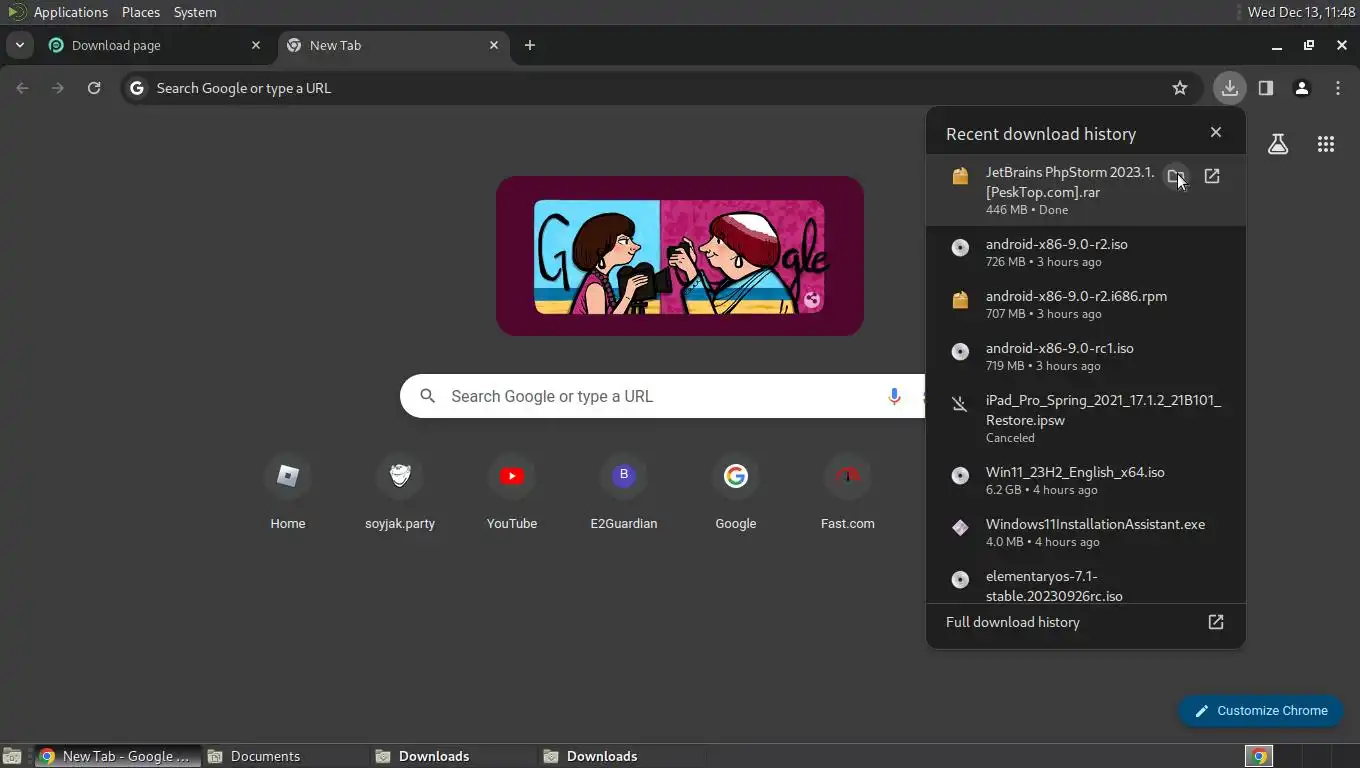This screenshot has width=1360, height=768.
Task: Open Home shortcut tile
Action: 288,491
